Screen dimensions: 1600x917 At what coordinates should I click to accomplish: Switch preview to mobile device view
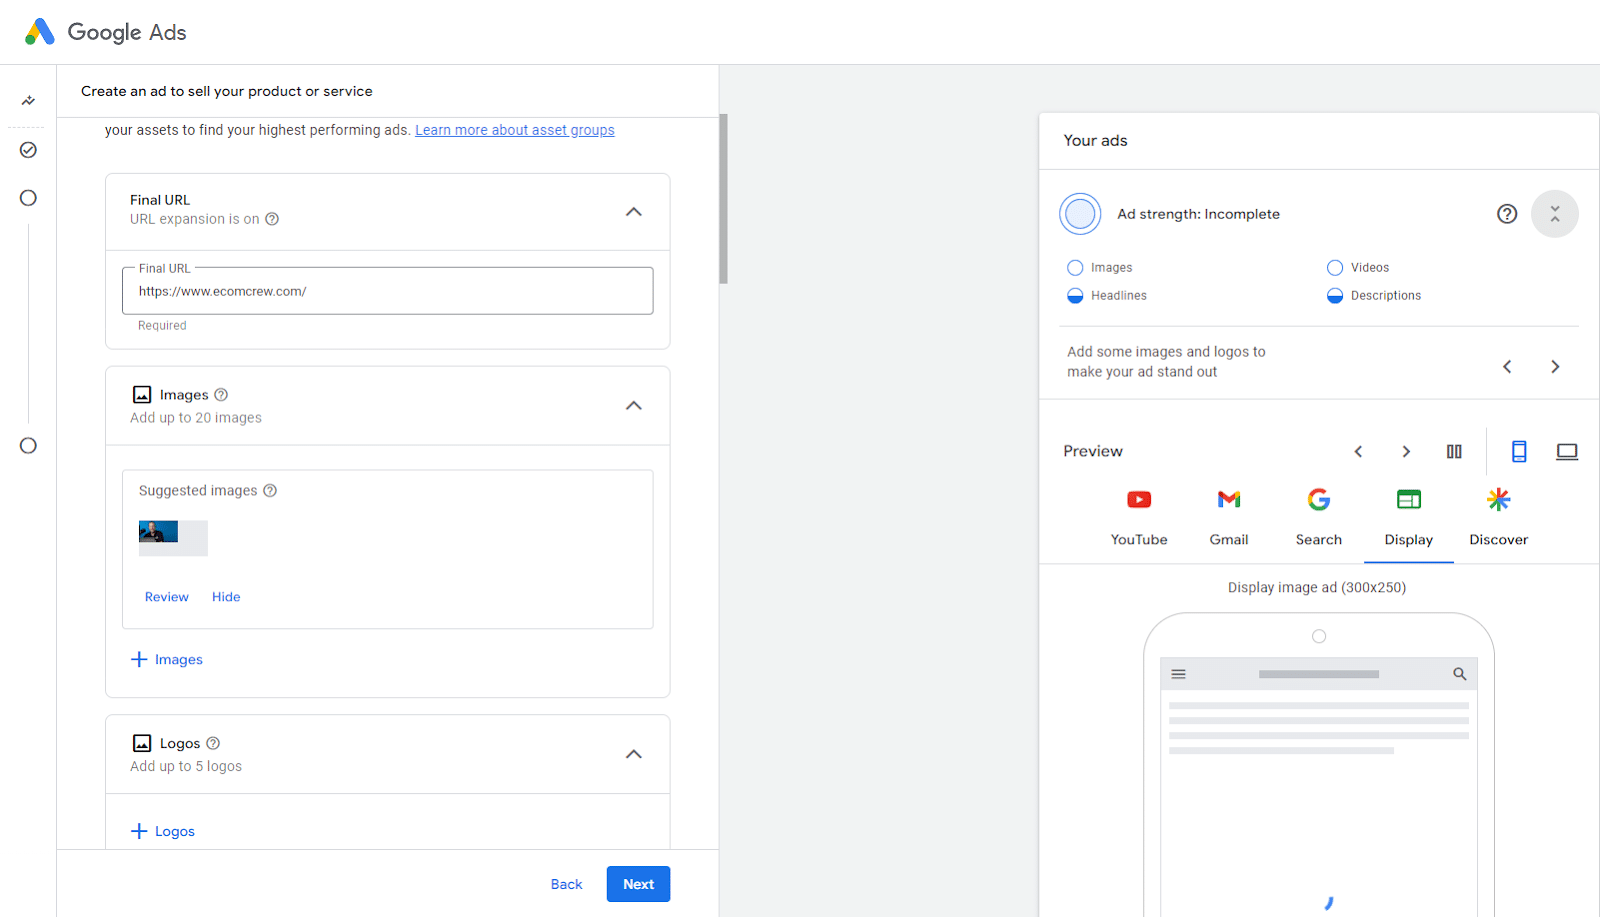click(x=1519, y=452)
